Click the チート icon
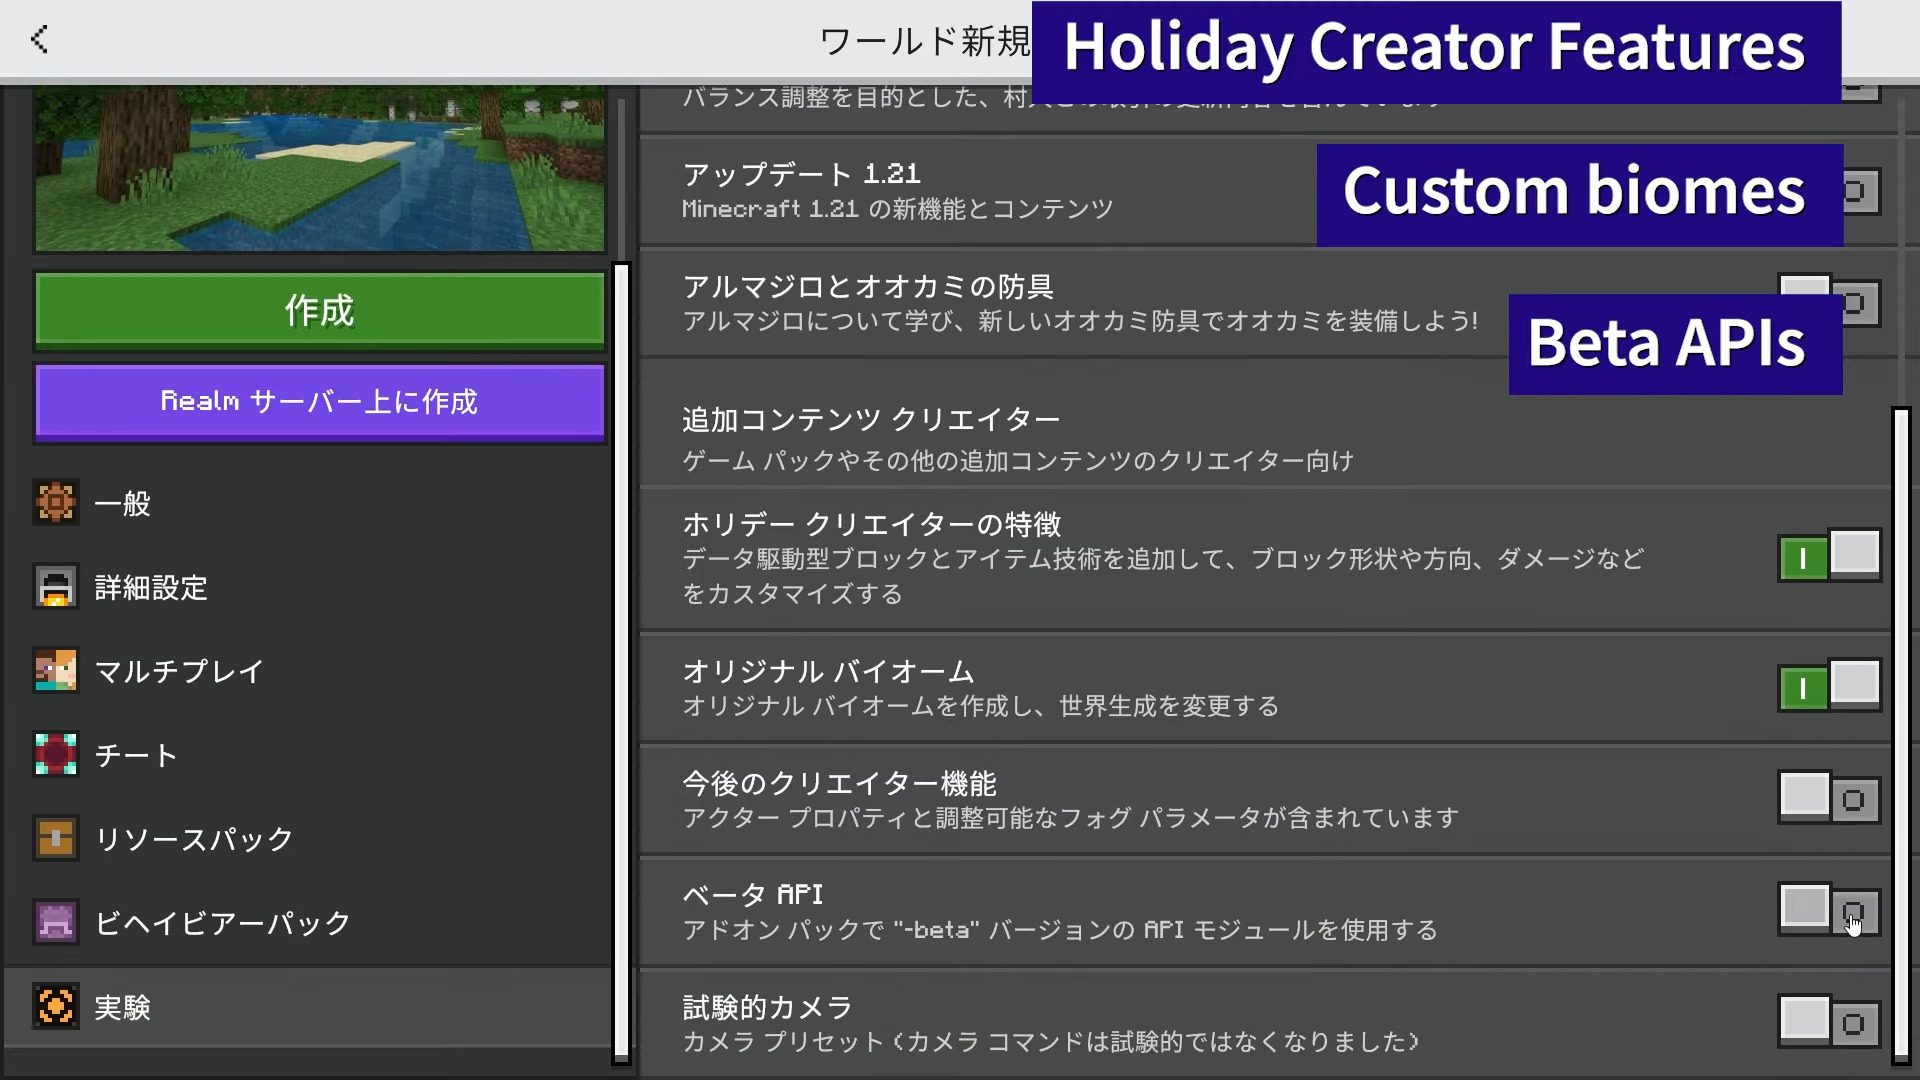The height and width of the screenshot is (1080, 1920). 56,755
